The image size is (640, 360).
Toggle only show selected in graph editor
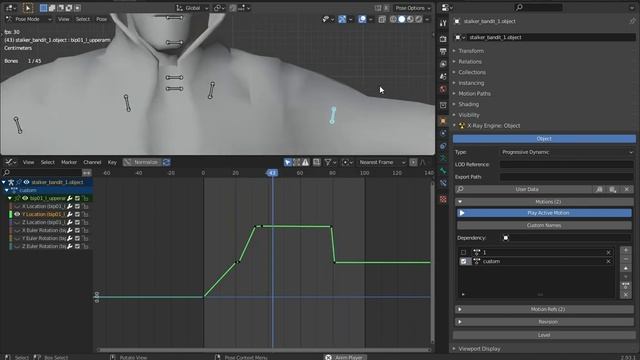(288, 162)
